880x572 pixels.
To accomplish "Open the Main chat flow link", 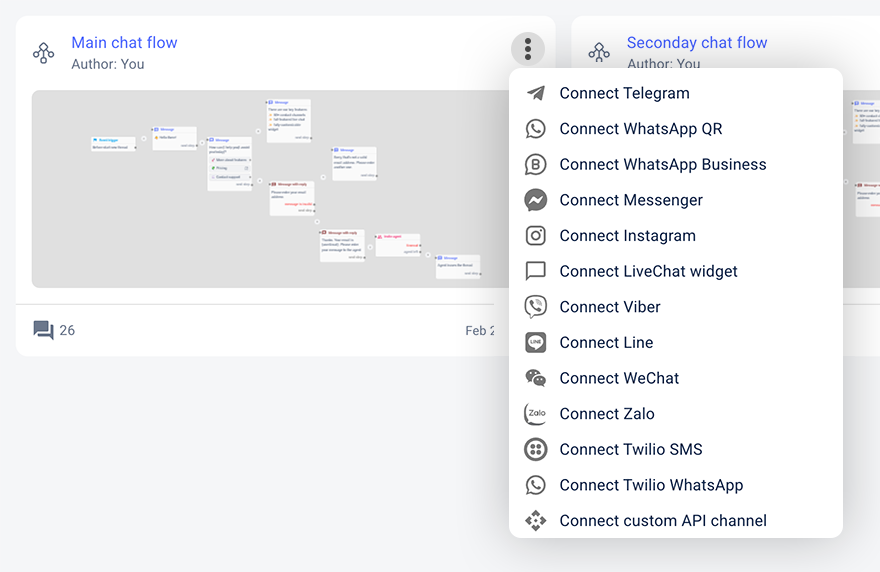I will click(x=124, y=43).
